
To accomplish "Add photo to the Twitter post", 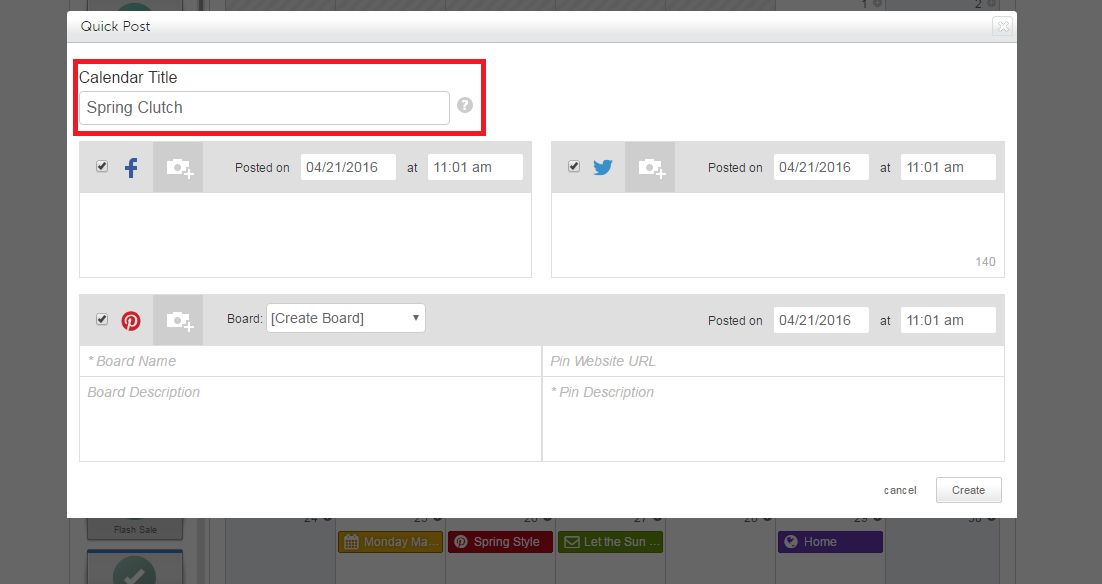I will (x=651, y=168).
